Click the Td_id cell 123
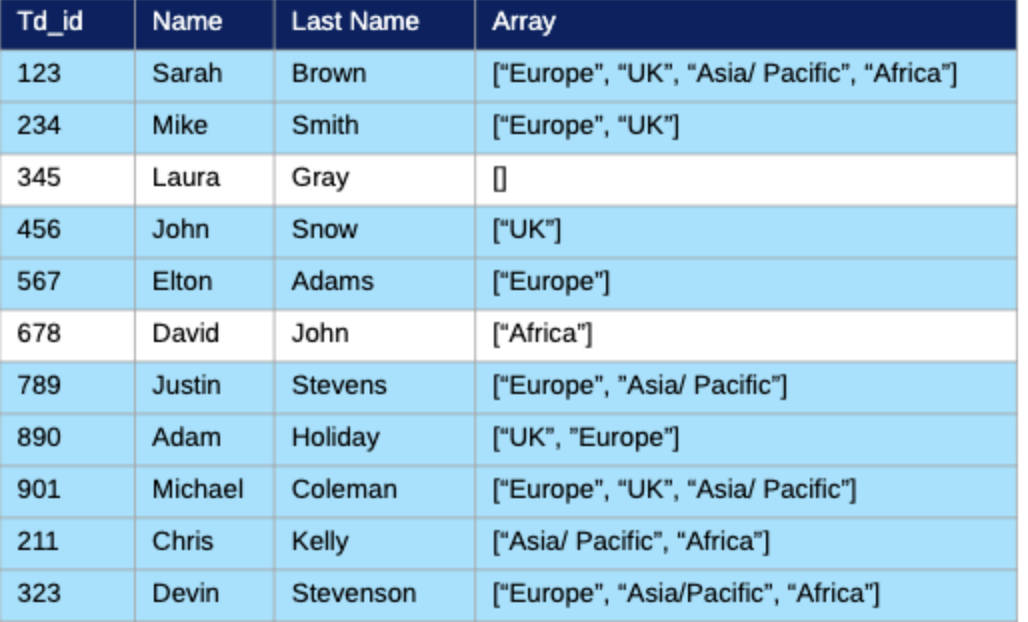Image resolution: width=1028 pixels, height=622 pixels. pos(39,74)
